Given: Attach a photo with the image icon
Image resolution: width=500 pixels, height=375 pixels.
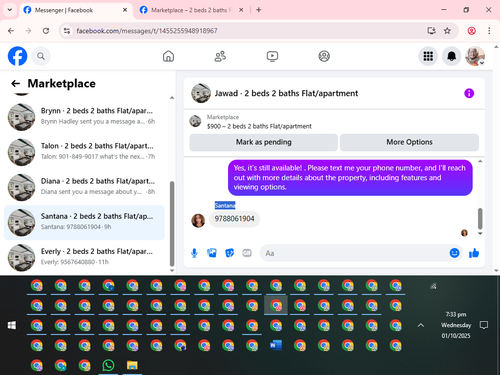Looking at the screenshot, I should coord(212,253).
